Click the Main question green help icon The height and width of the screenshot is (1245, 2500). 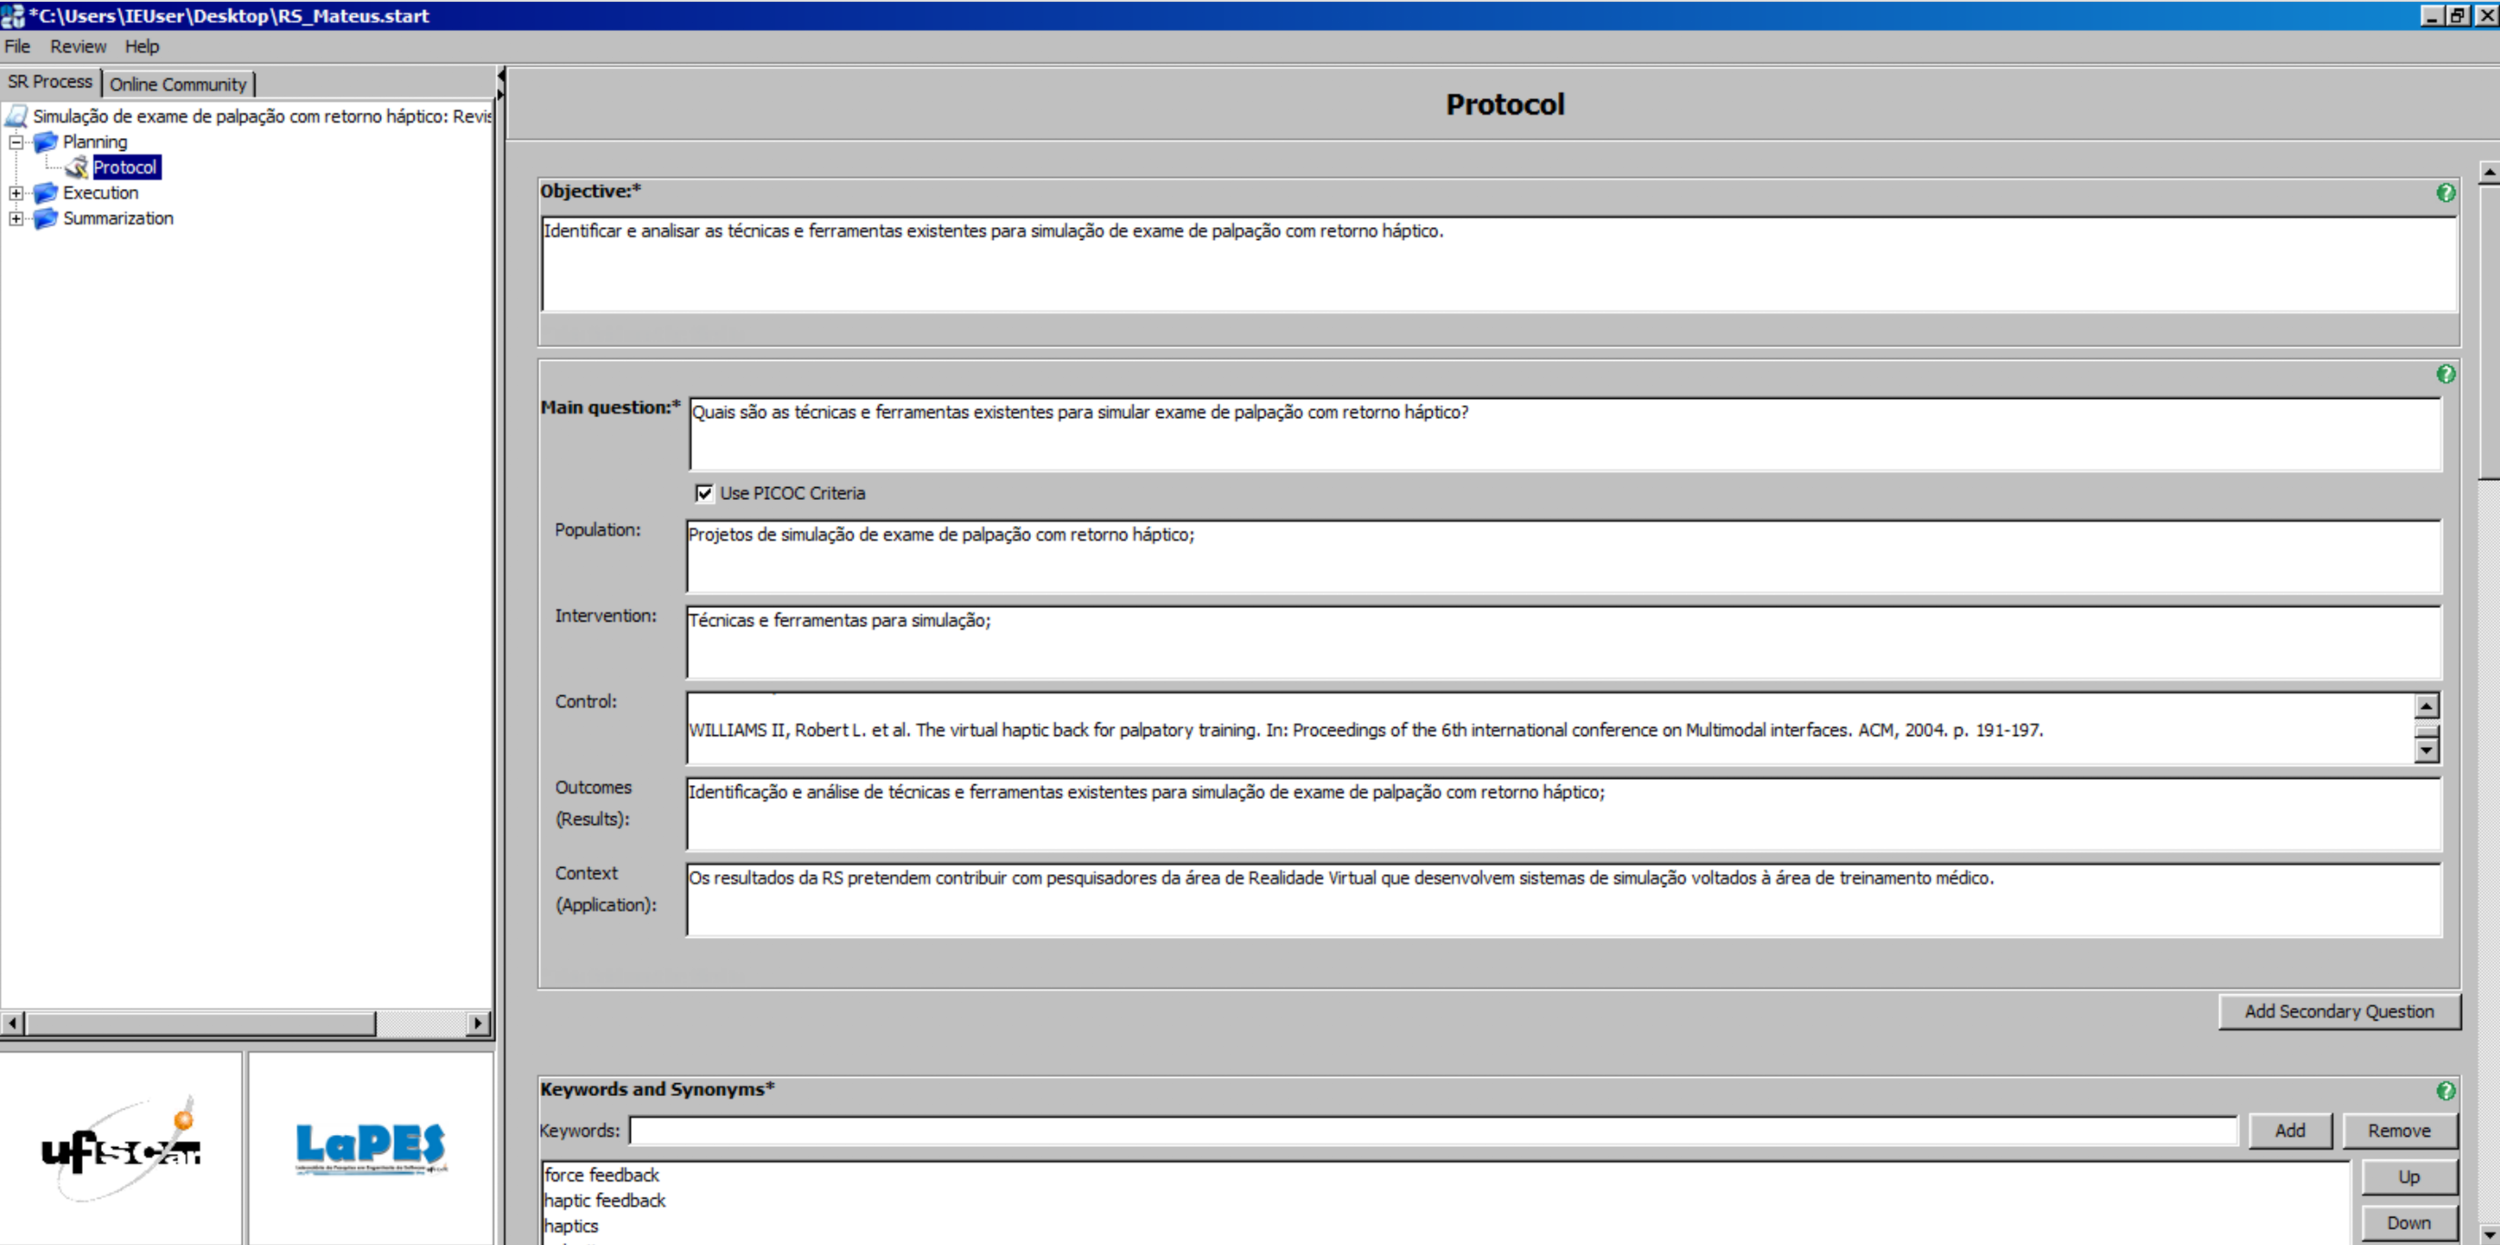click(2445, 374)
